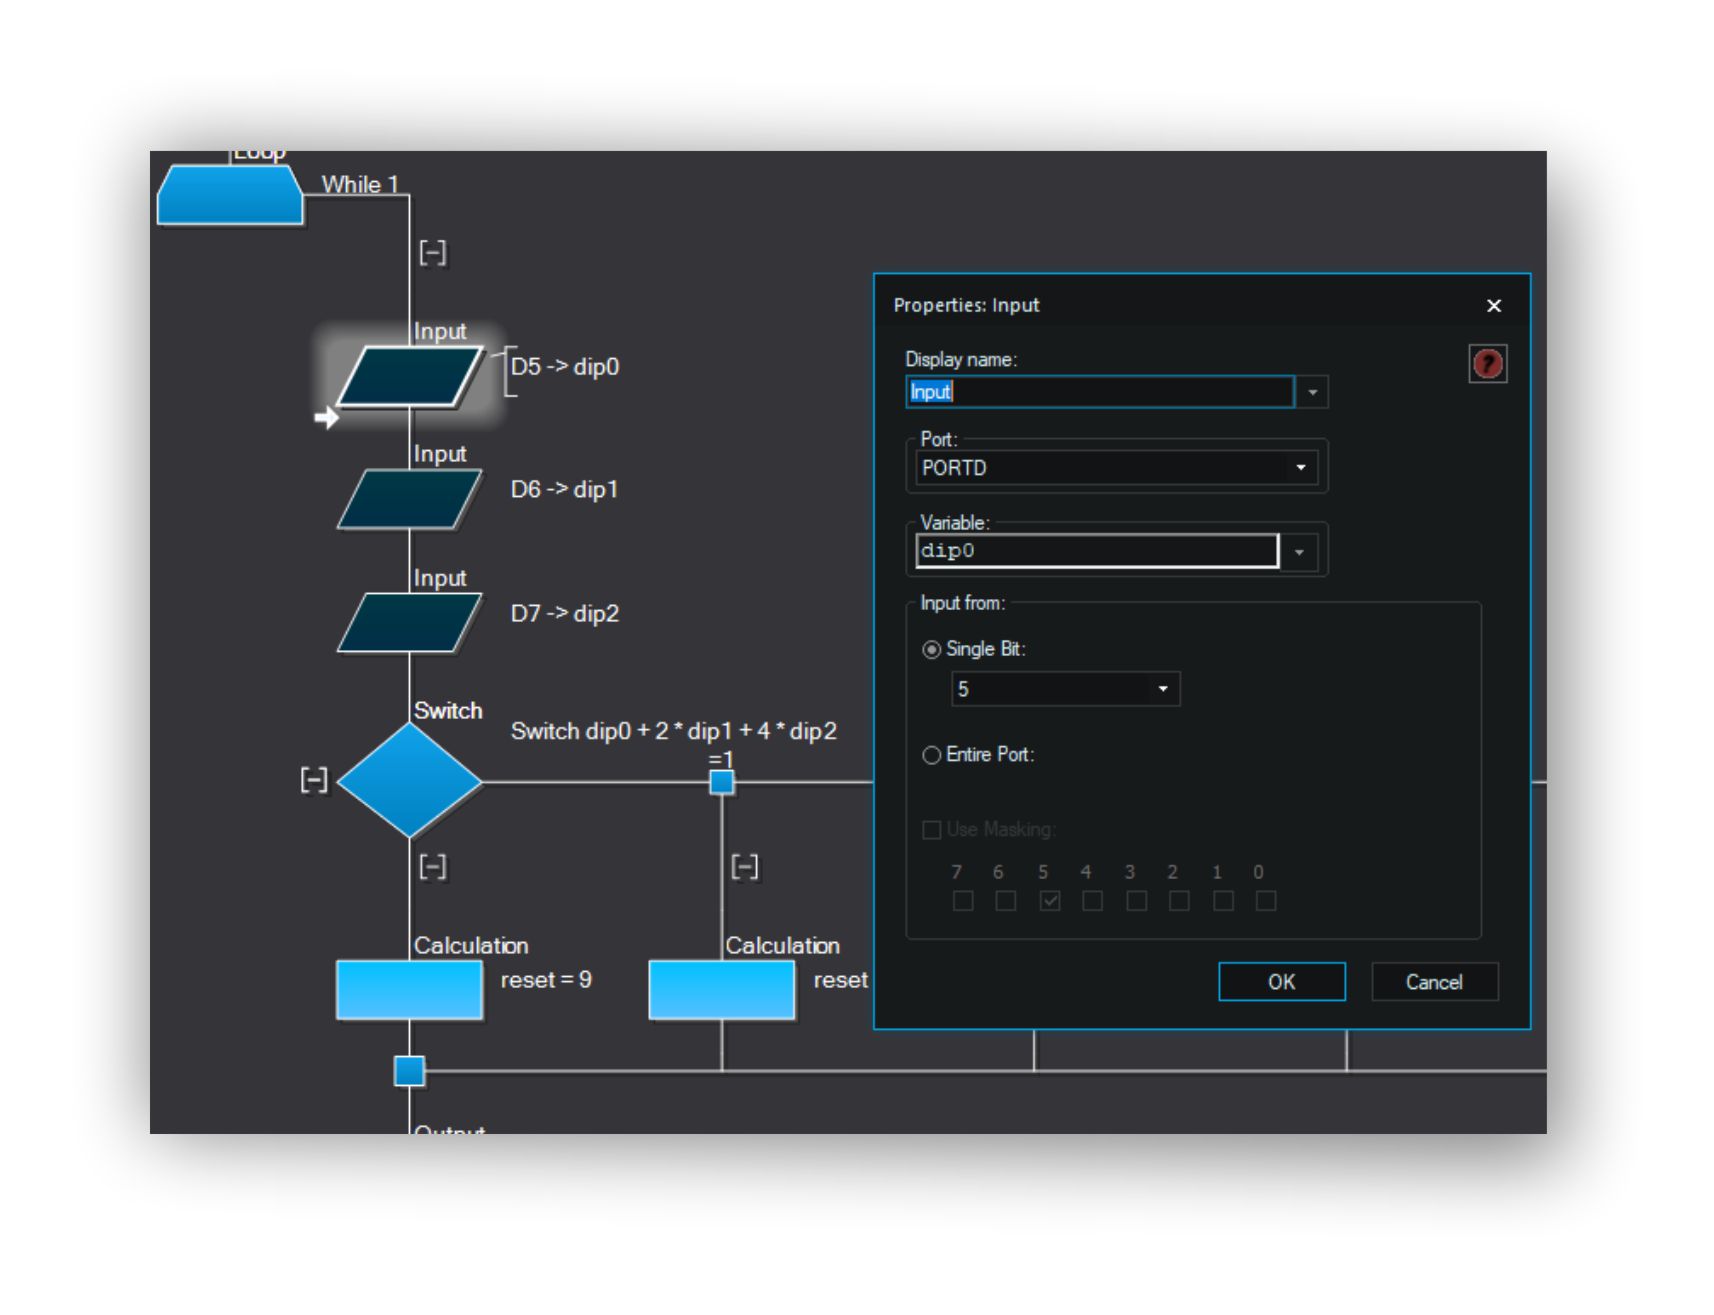Click the Variable field containing dip0
The height and width of the screenshot is (1315, 1714).
1097,551
